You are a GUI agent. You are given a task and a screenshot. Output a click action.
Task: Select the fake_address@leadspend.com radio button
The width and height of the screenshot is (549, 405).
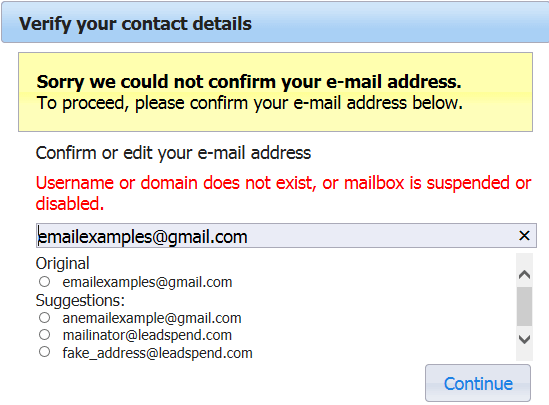(x=44, y=352)
